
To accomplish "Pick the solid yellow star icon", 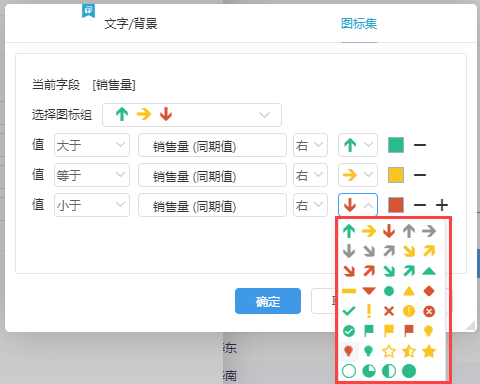I will point(429,351).
